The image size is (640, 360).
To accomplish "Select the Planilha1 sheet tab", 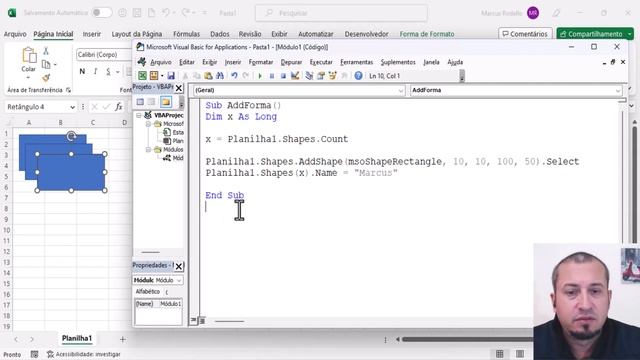I will pyautogui.click(x=77, y=338).
